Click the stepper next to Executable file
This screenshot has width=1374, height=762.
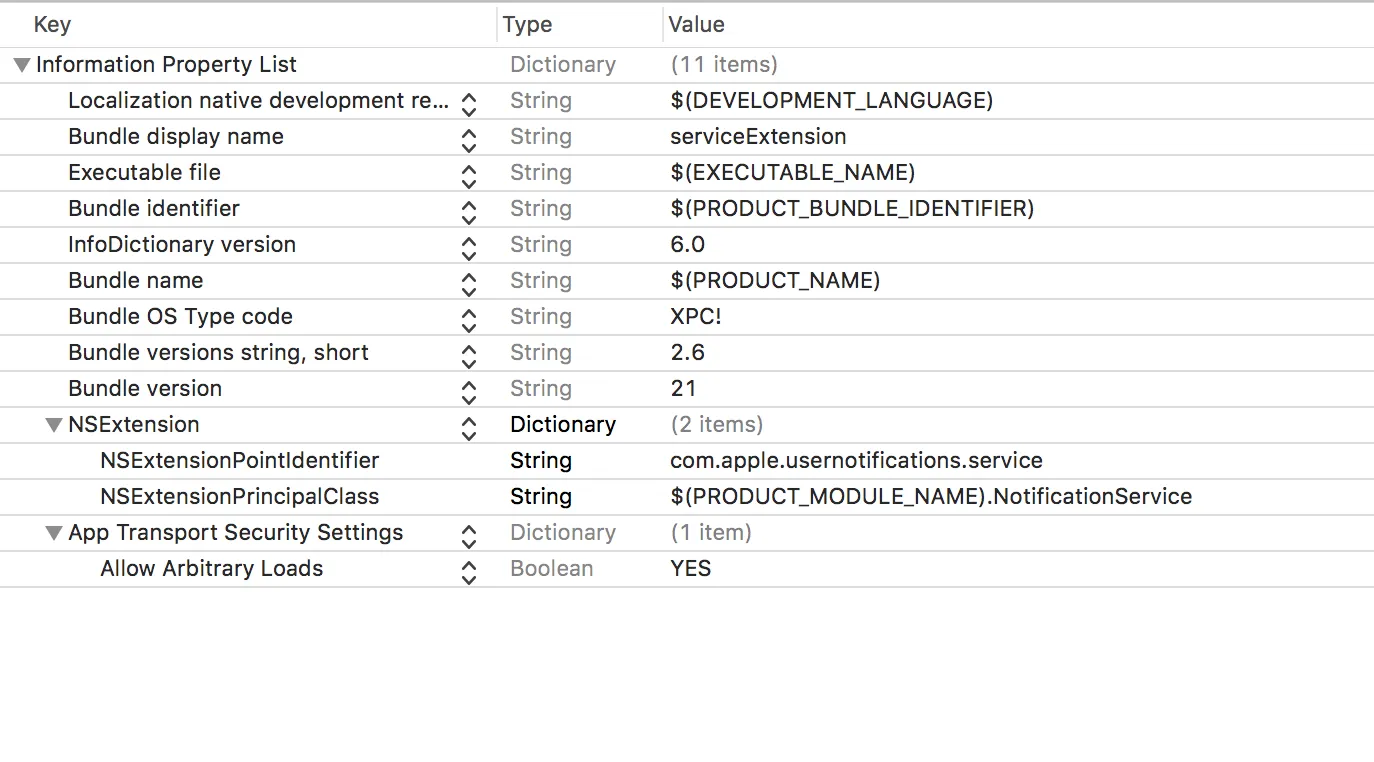[x=468, y=173]
